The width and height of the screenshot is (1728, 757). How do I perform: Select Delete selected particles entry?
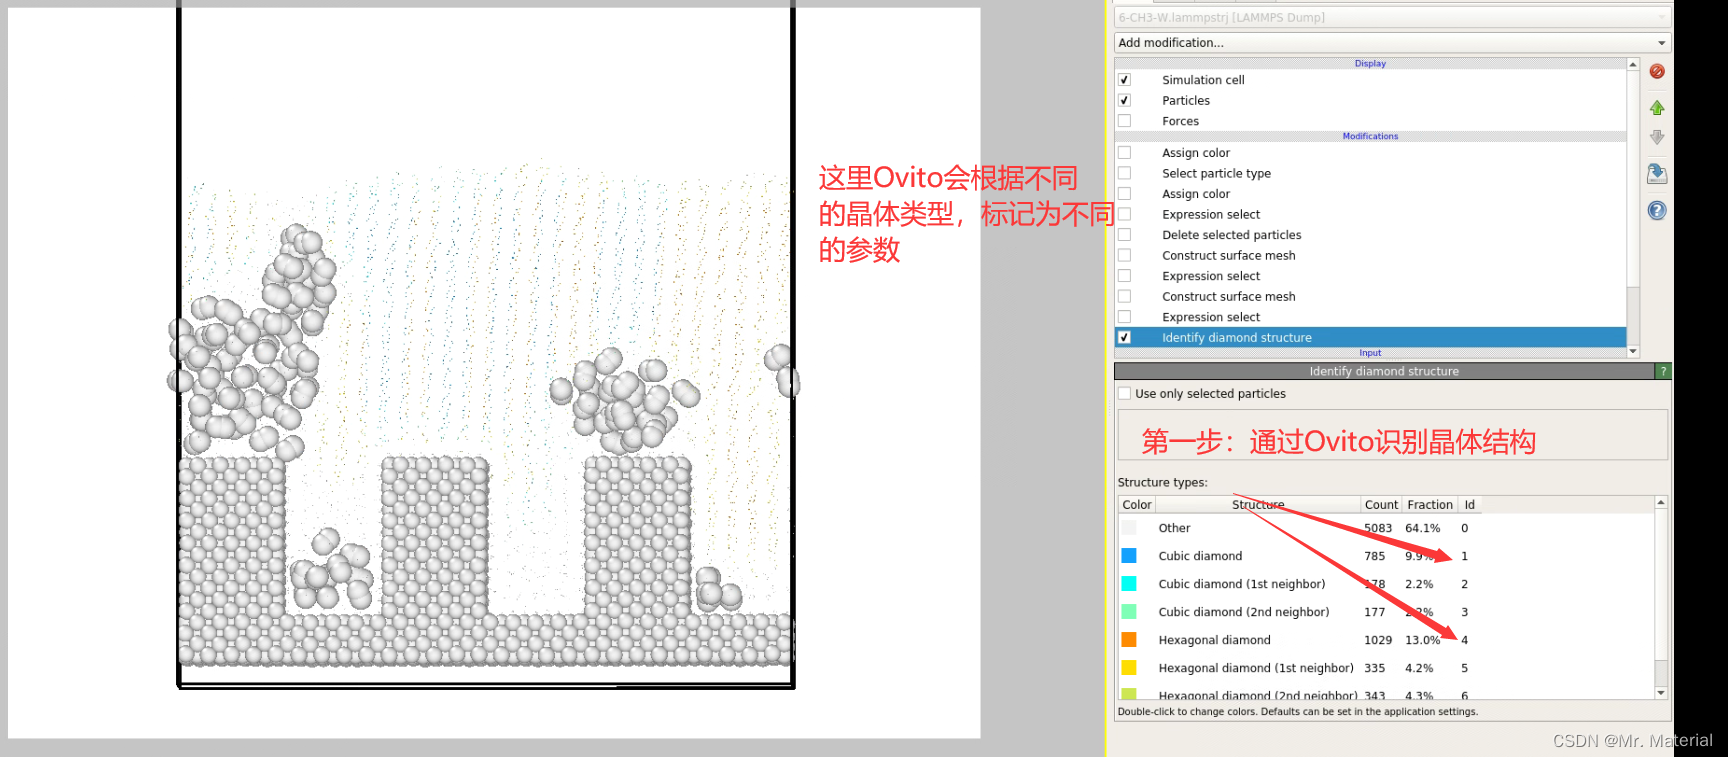click(x=1231, y=235)
